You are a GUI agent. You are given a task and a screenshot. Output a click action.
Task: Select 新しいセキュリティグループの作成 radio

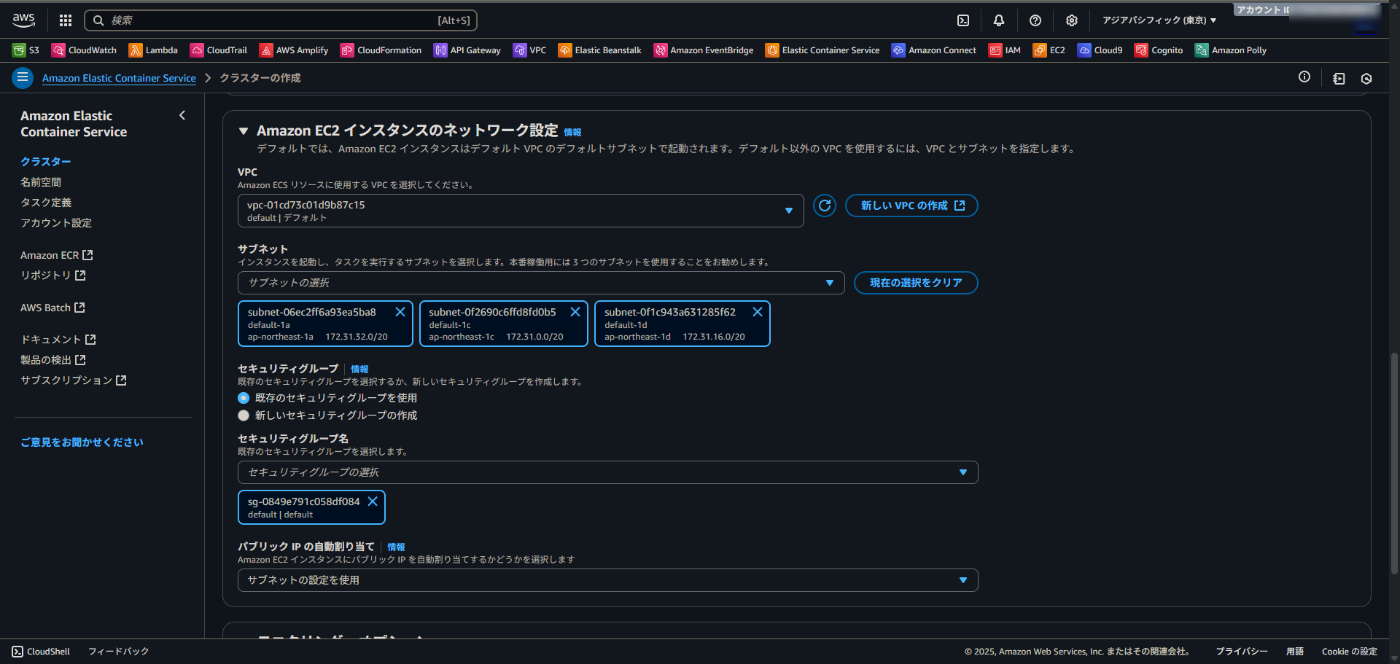click(243, 415)
